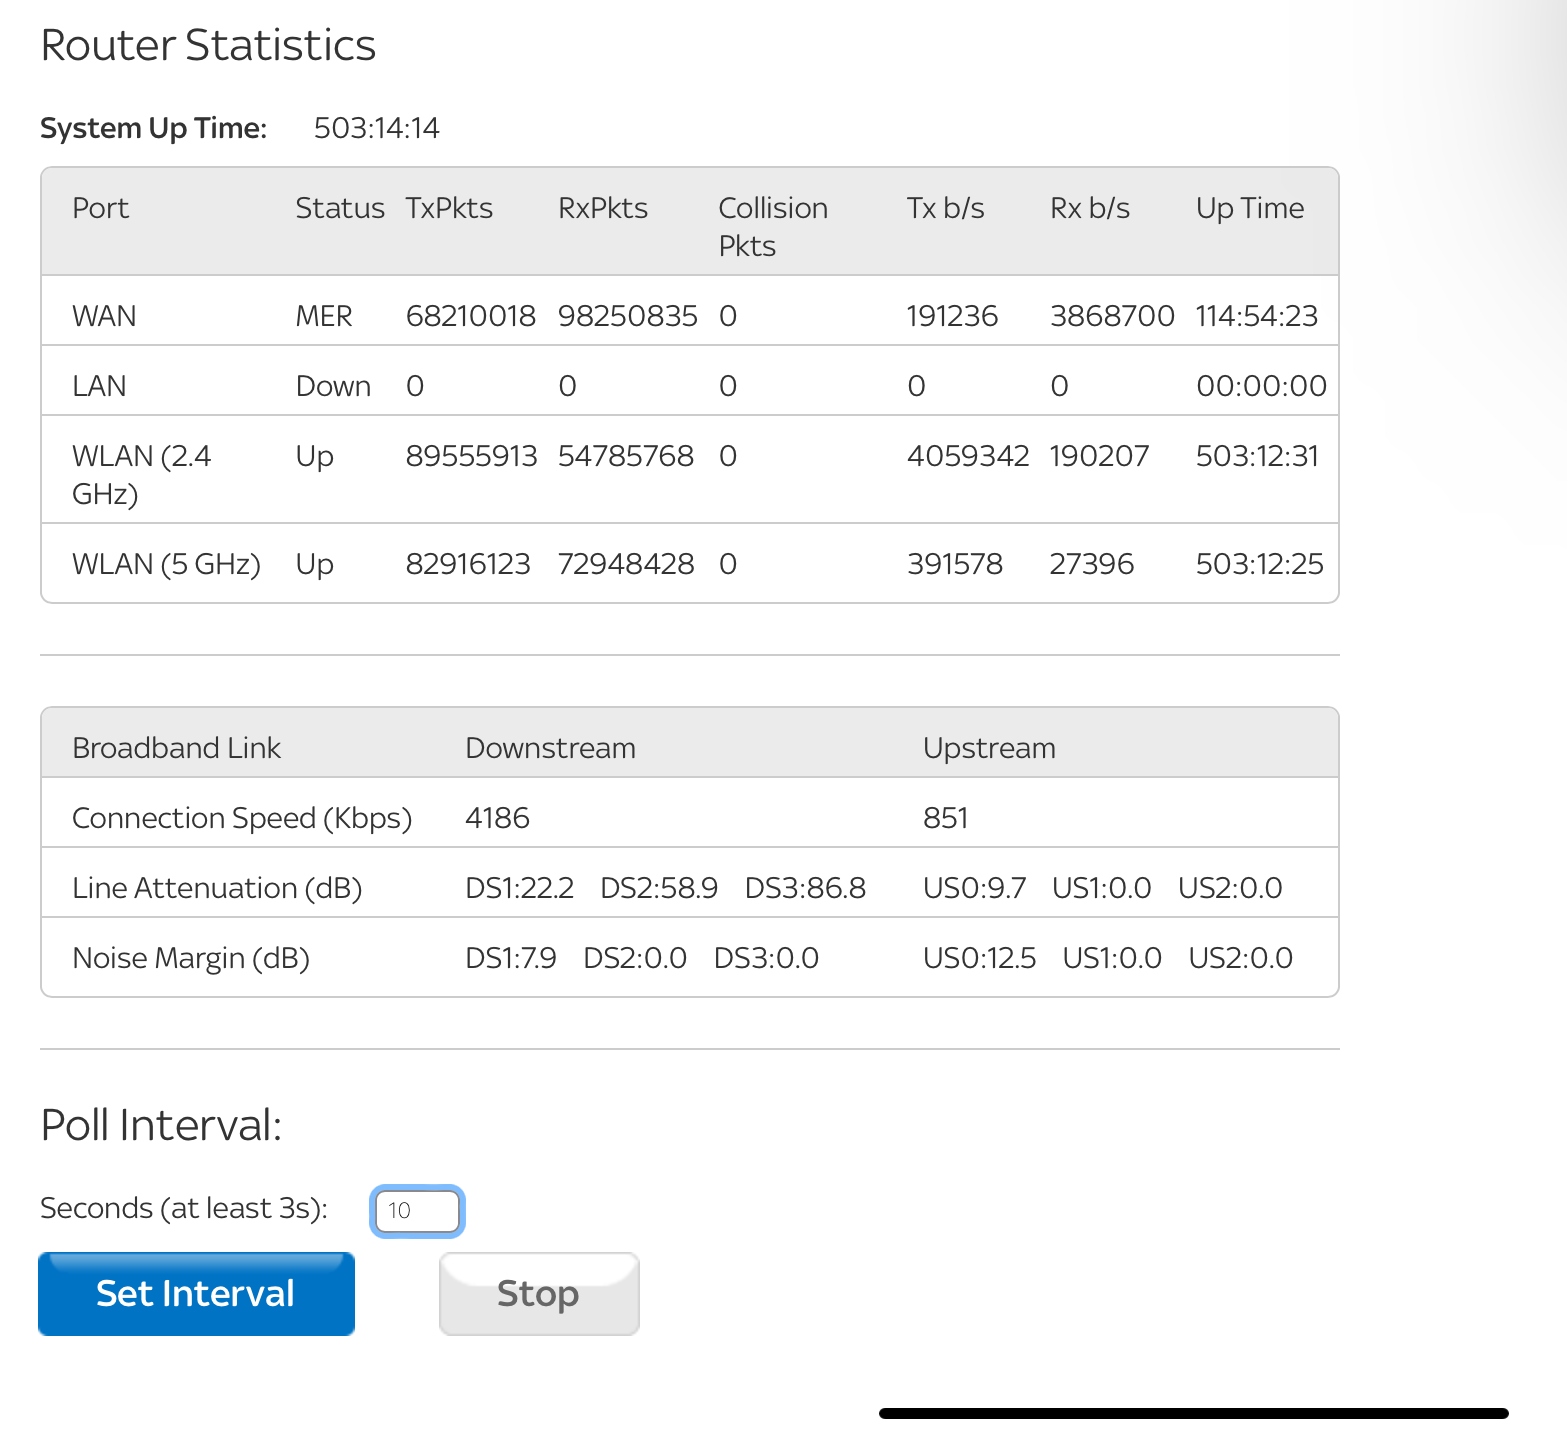Image resolution: width=1567 pixels, height=1434 pixels.
Task: Click the LAN status value Down
Action: [x=333, y=386]
